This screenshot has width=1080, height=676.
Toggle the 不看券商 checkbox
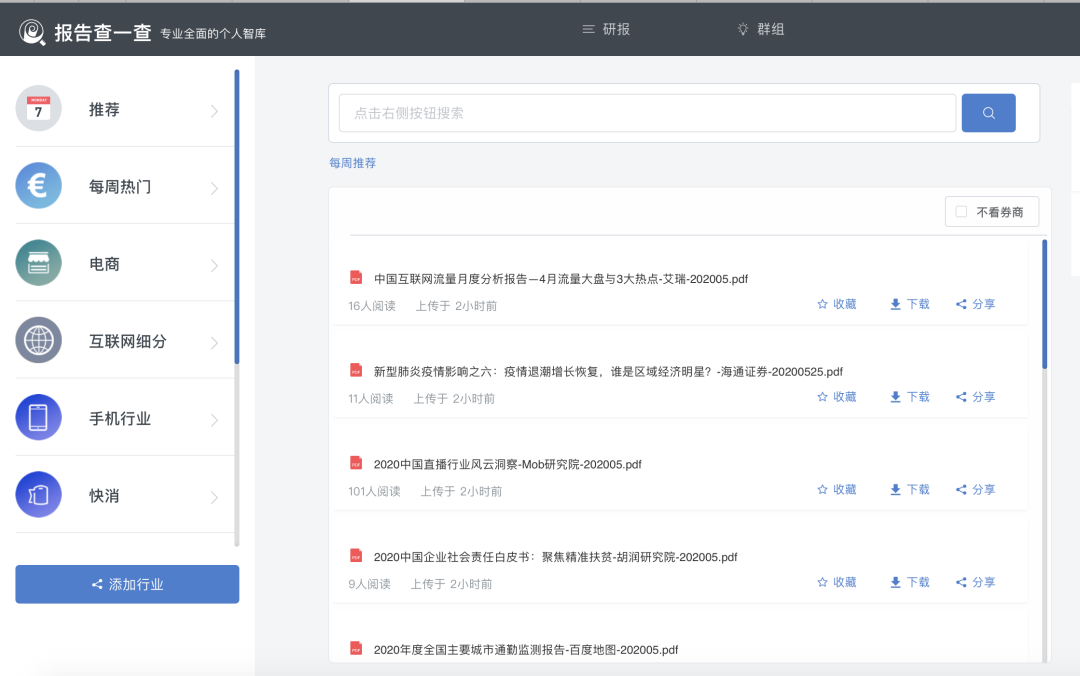[962, 212]
